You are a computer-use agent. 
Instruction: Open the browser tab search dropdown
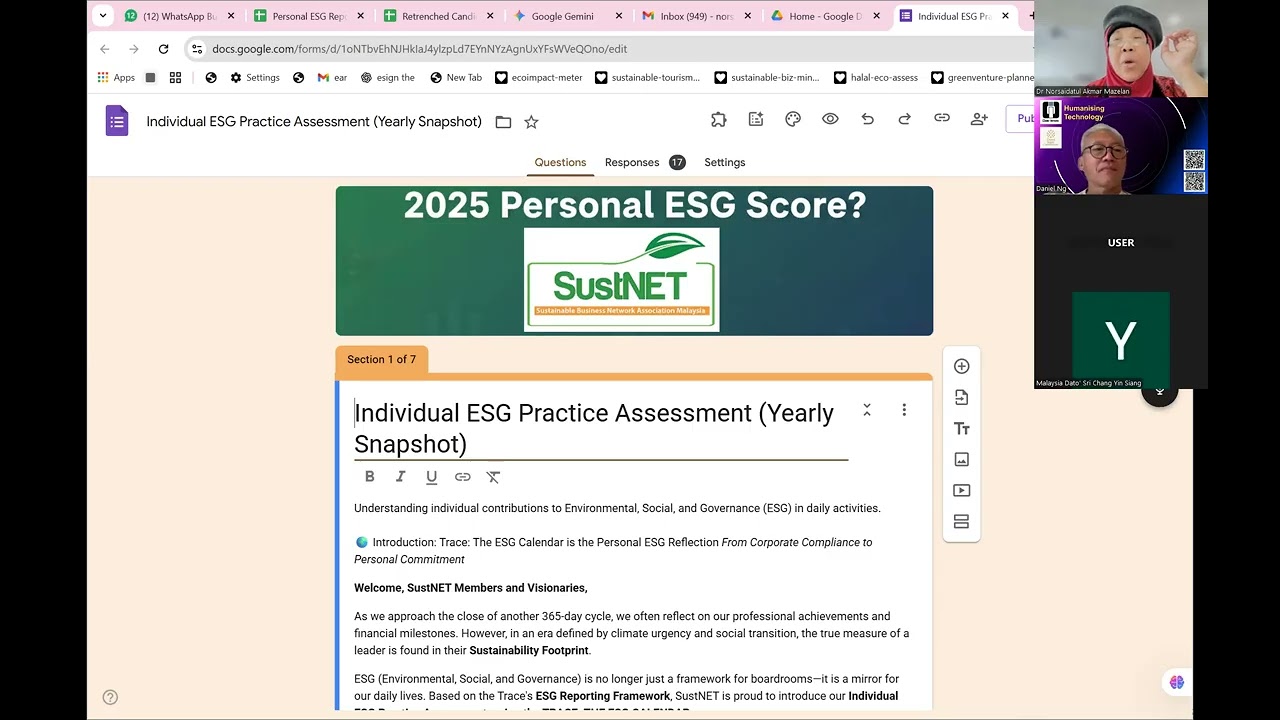click(x=102, y=16)
